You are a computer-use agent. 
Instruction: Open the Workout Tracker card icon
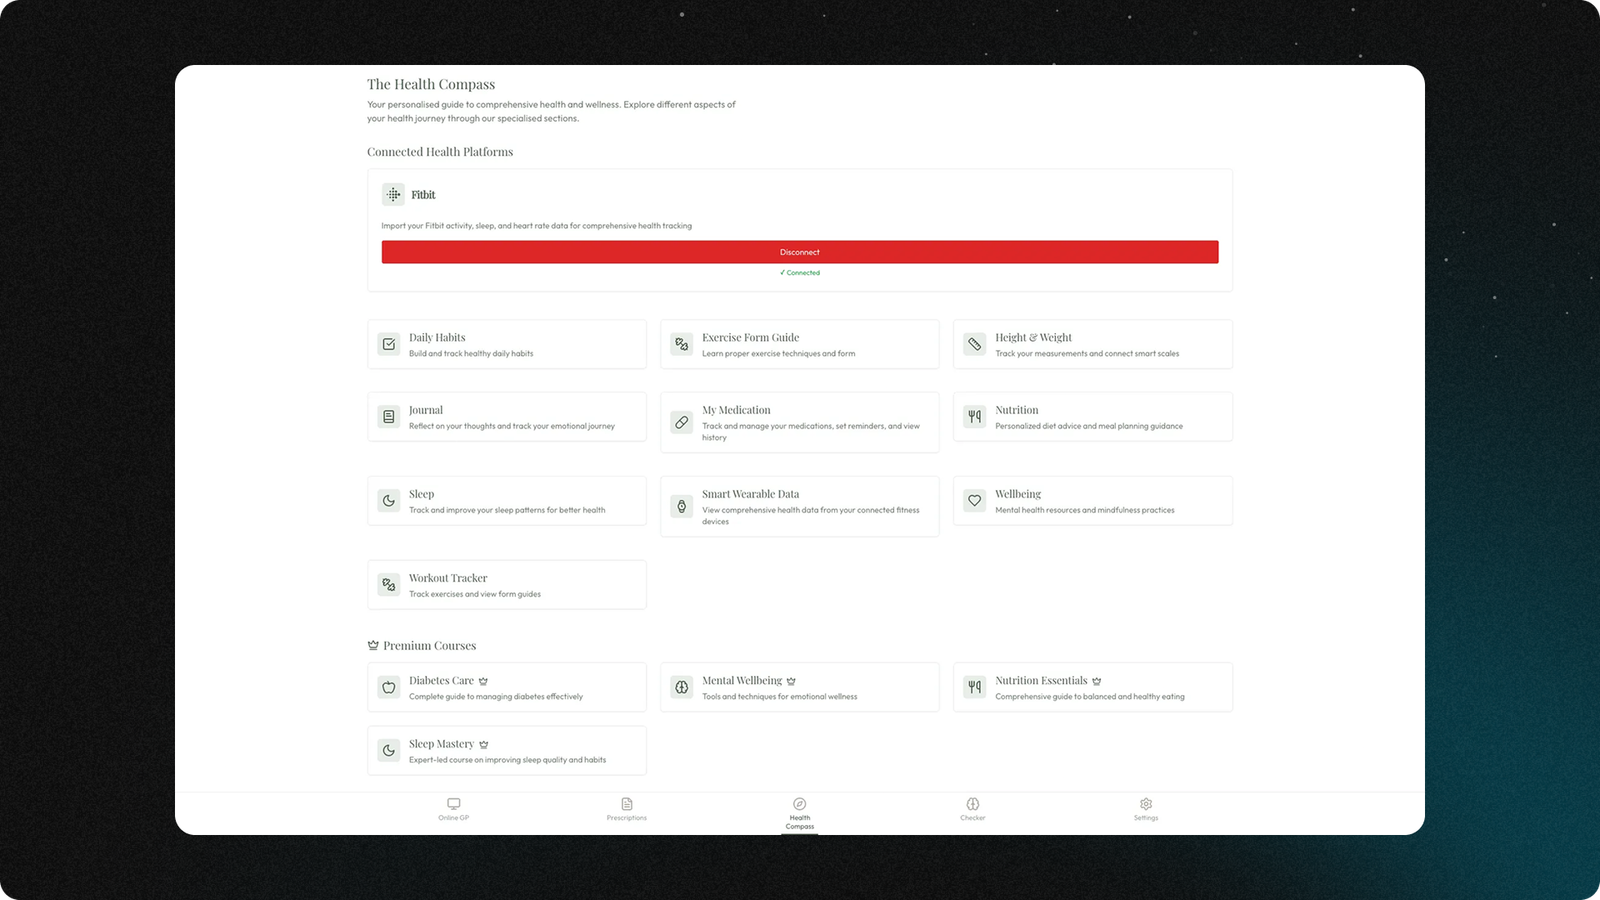click(389, 585)
